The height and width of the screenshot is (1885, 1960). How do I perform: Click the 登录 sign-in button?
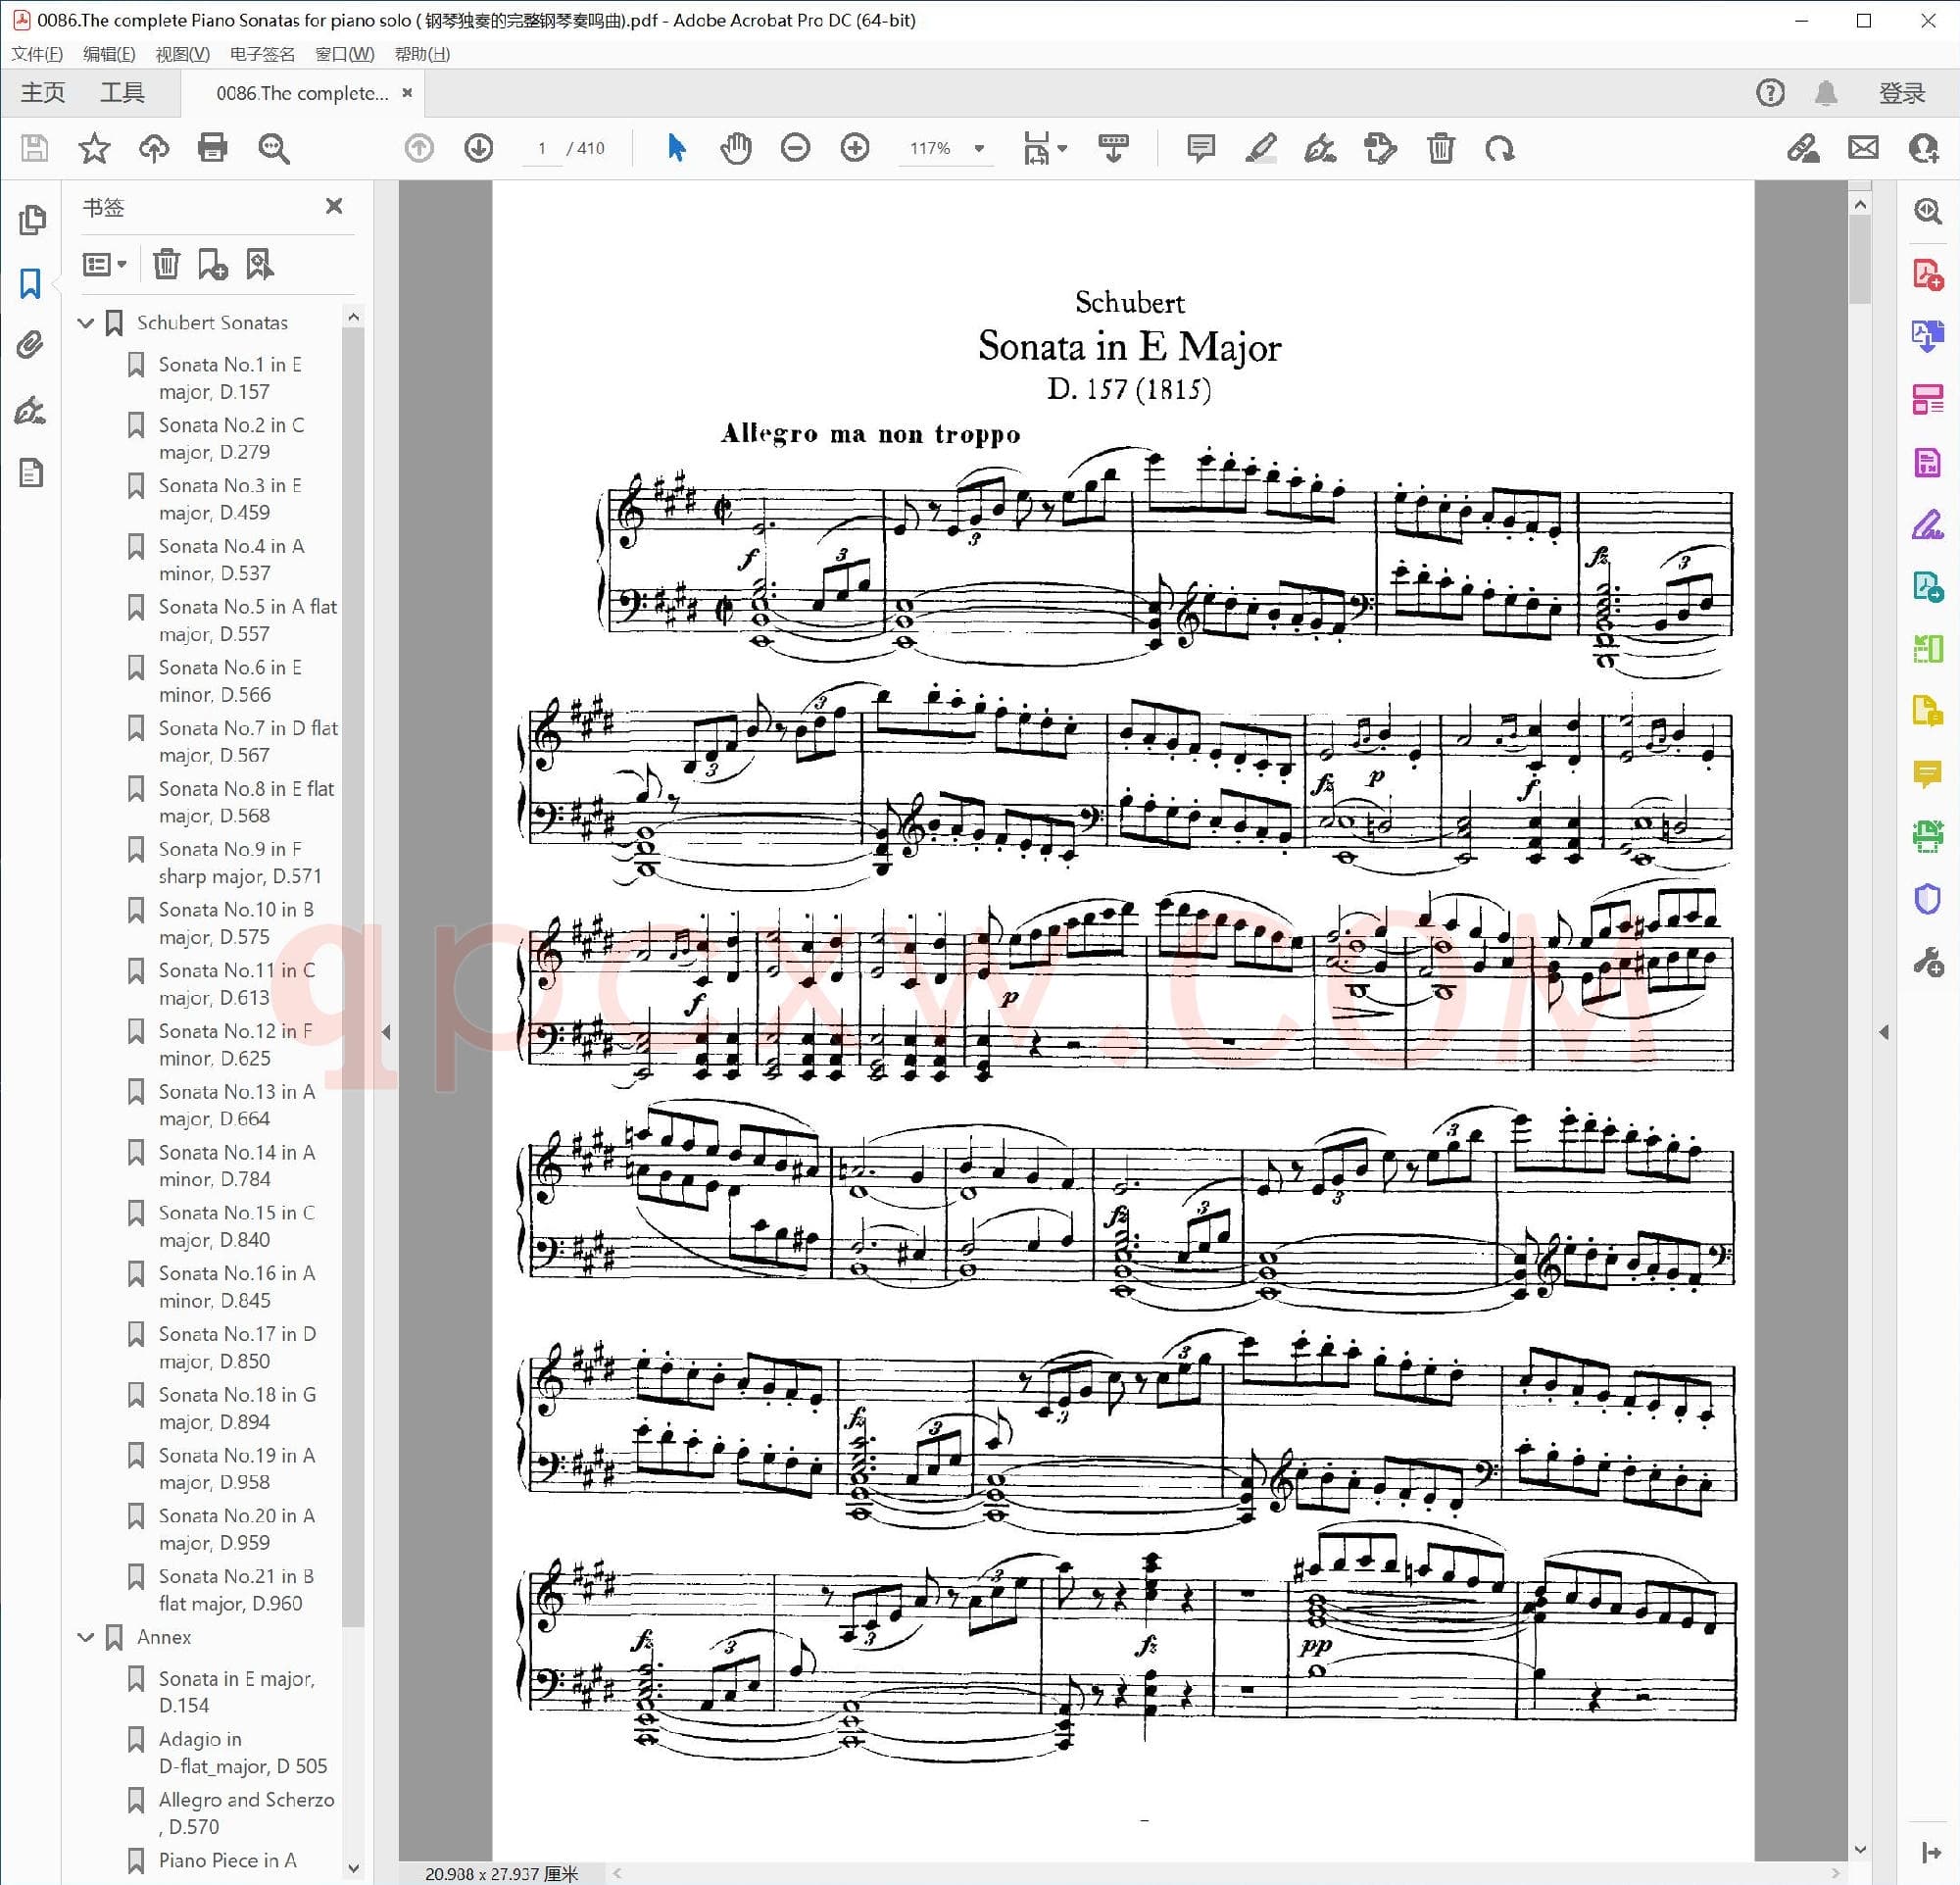point(1901,93)
